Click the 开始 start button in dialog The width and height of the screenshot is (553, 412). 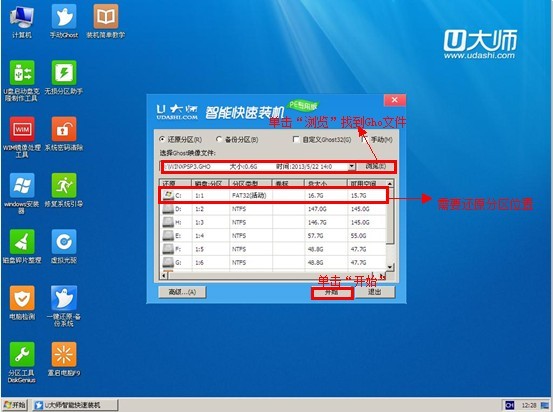pos(332,293)
